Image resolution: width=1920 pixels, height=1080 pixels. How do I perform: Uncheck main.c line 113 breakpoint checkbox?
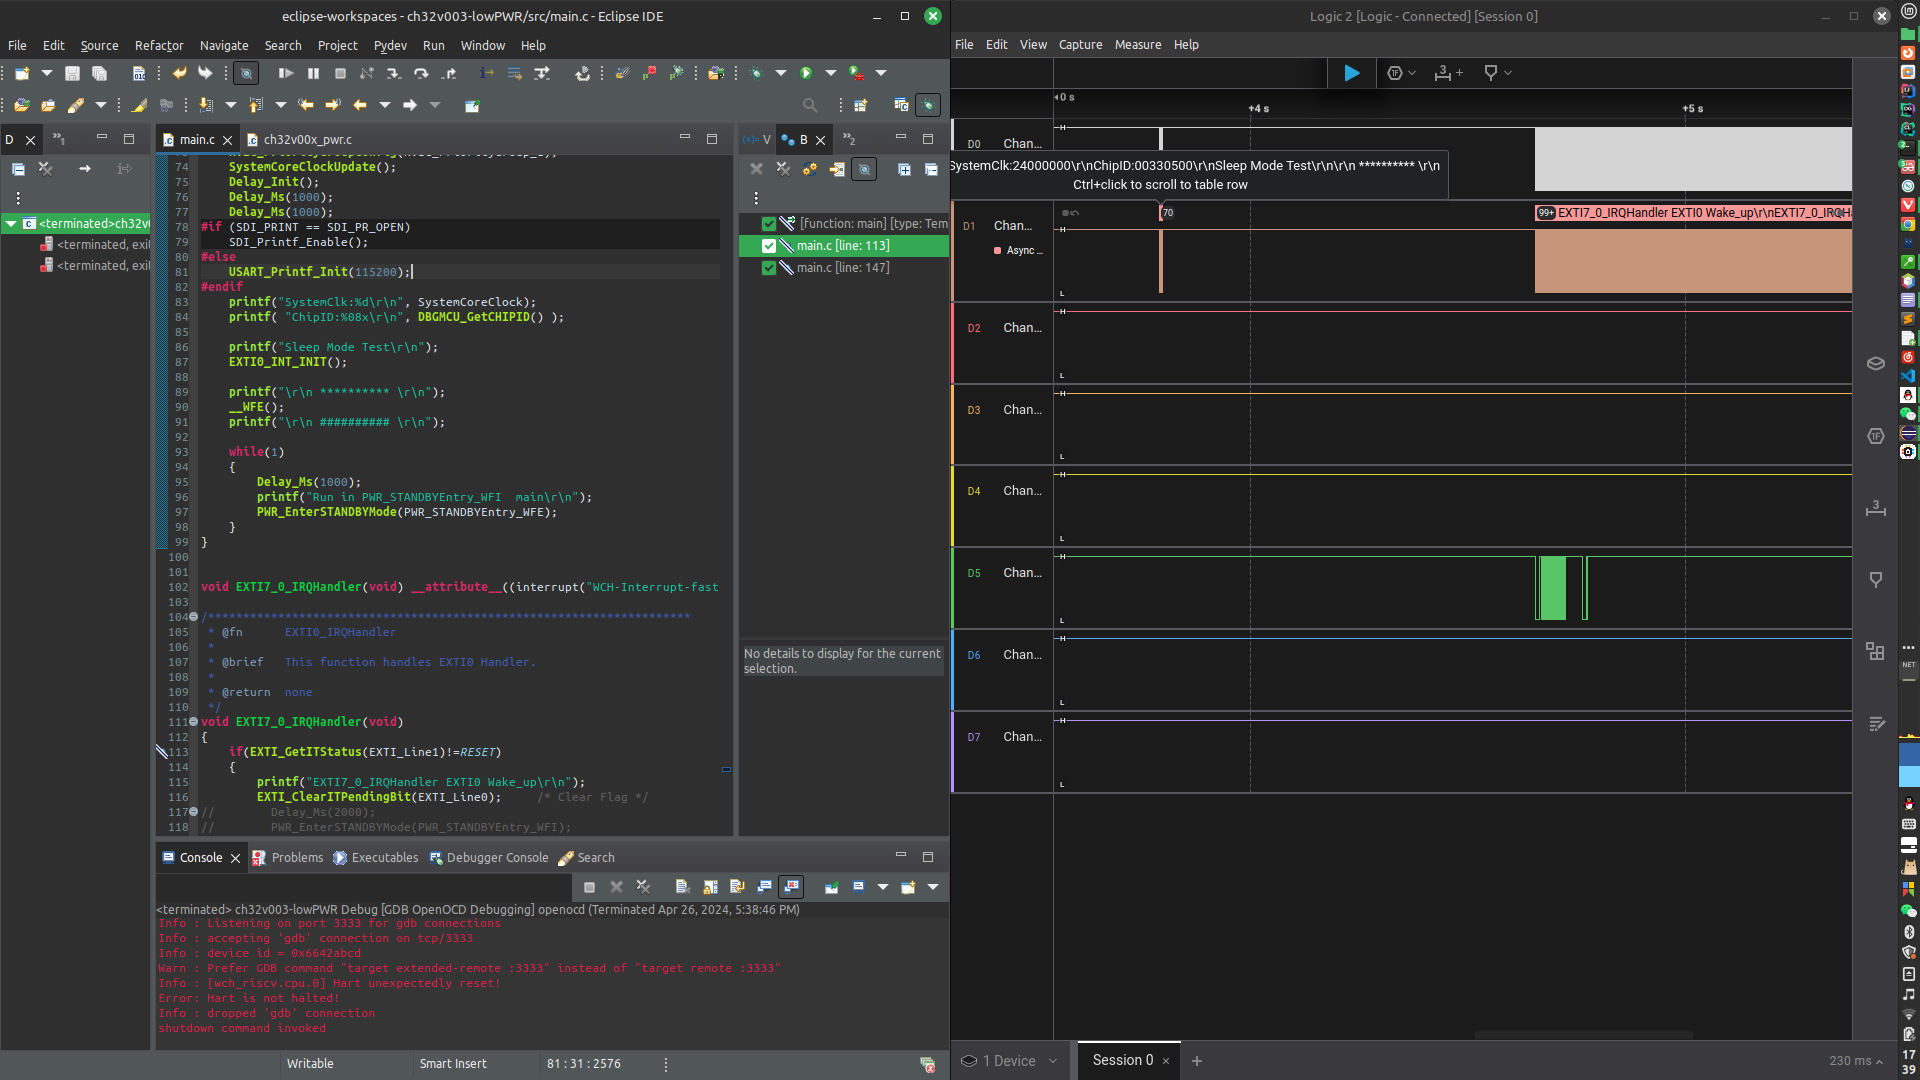(769, 246)
